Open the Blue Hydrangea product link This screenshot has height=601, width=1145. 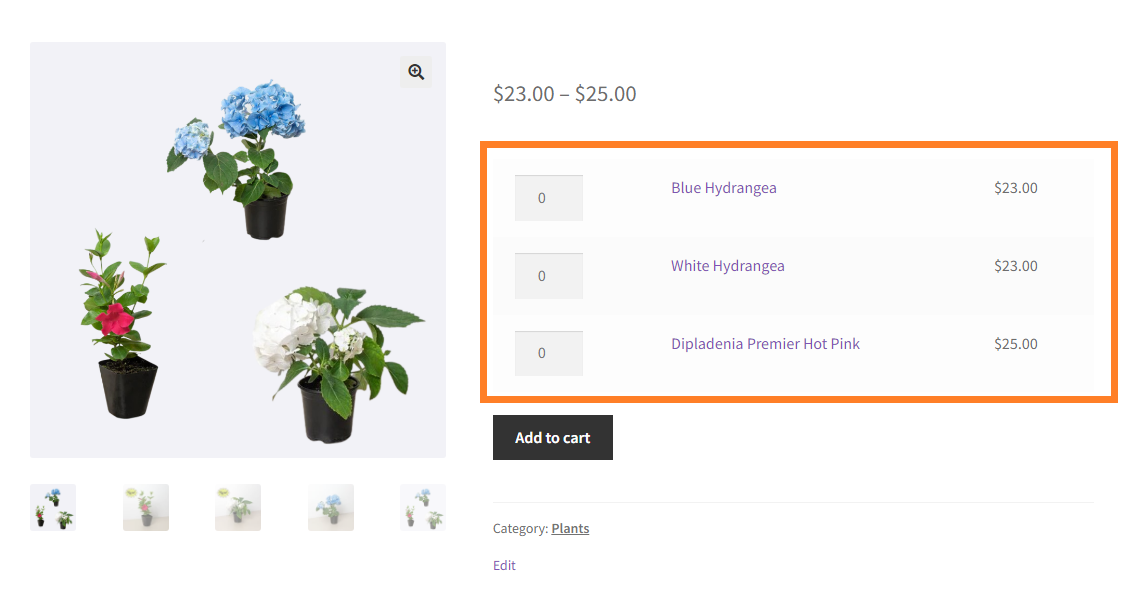pyautogui.click(x=724, y=188)
